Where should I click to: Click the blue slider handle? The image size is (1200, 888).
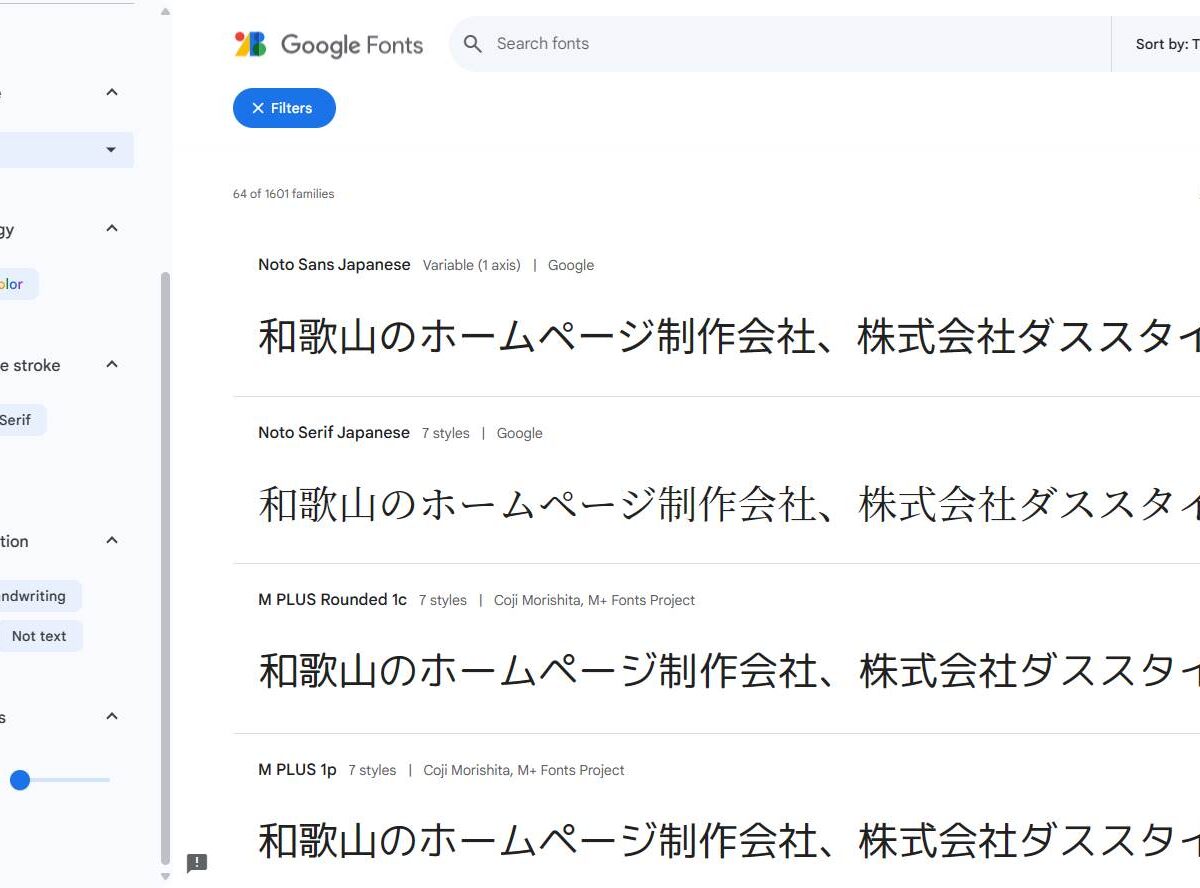[x=20, y=780]
